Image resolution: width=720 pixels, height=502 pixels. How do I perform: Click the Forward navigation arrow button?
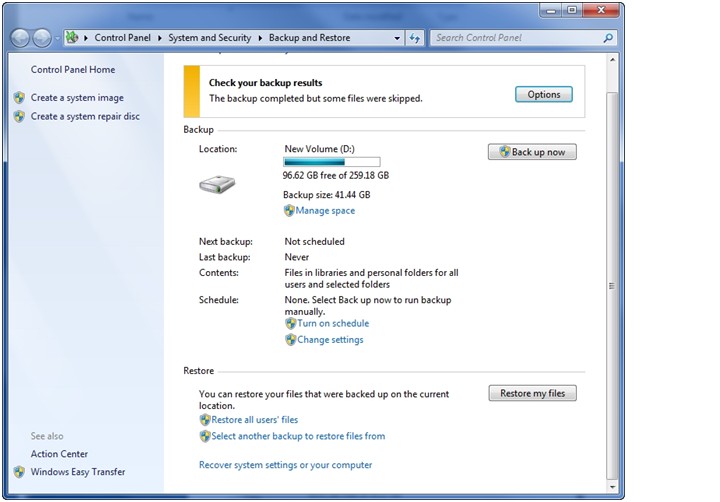pos(42,38)
